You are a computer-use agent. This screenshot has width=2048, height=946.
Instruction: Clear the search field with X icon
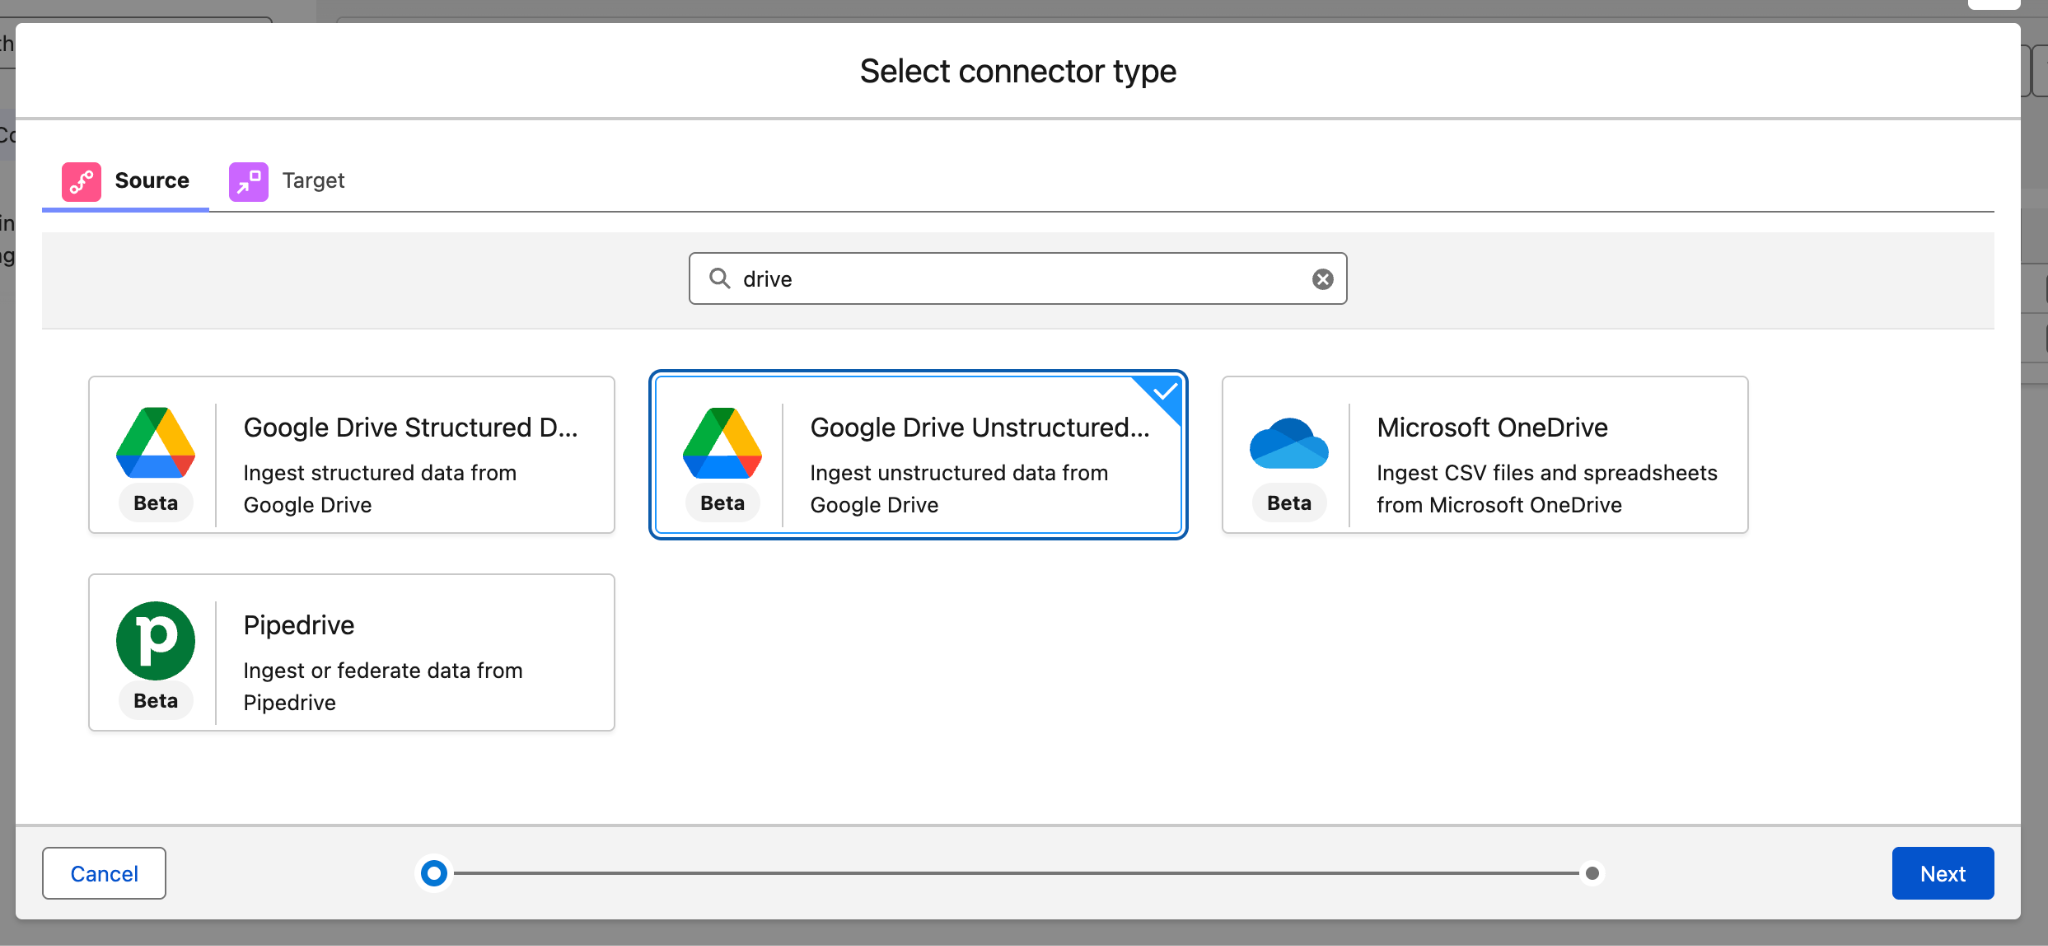(1322, 279)
